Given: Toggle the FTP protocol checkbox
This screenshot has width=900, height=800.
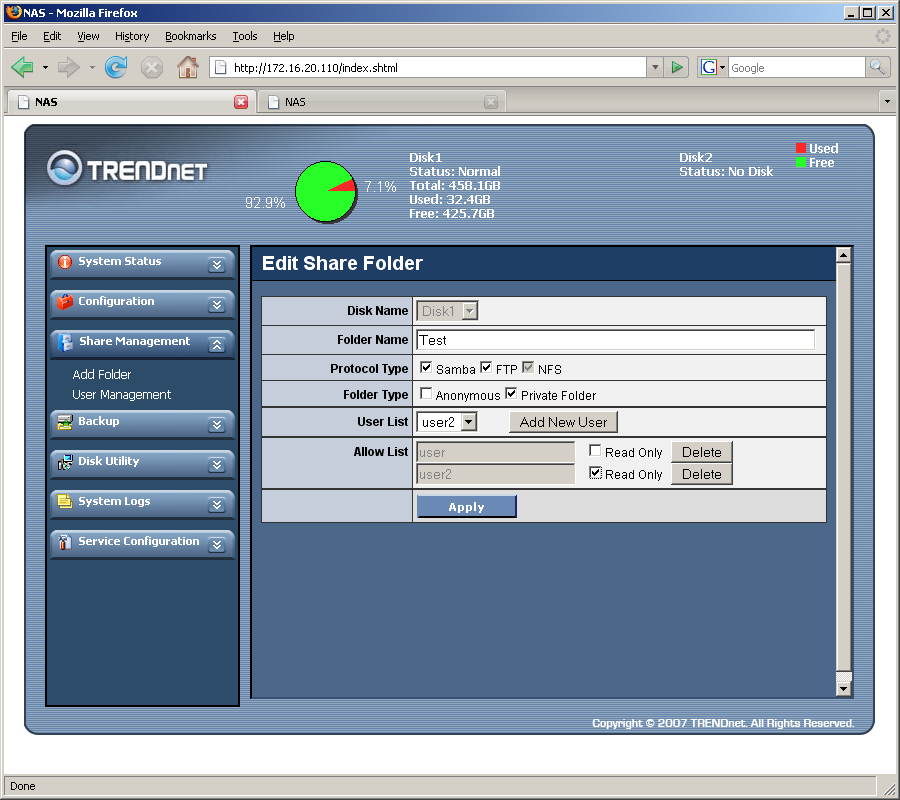Looking at the screenshot, I should pyautogui.click(x=486, y=367).
